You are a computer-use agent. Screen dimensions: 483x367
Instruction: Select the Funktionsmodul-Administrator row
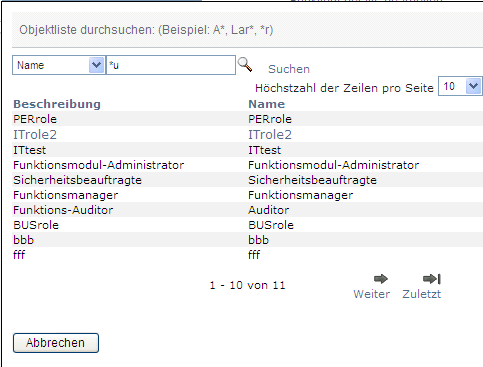point(247,165)
